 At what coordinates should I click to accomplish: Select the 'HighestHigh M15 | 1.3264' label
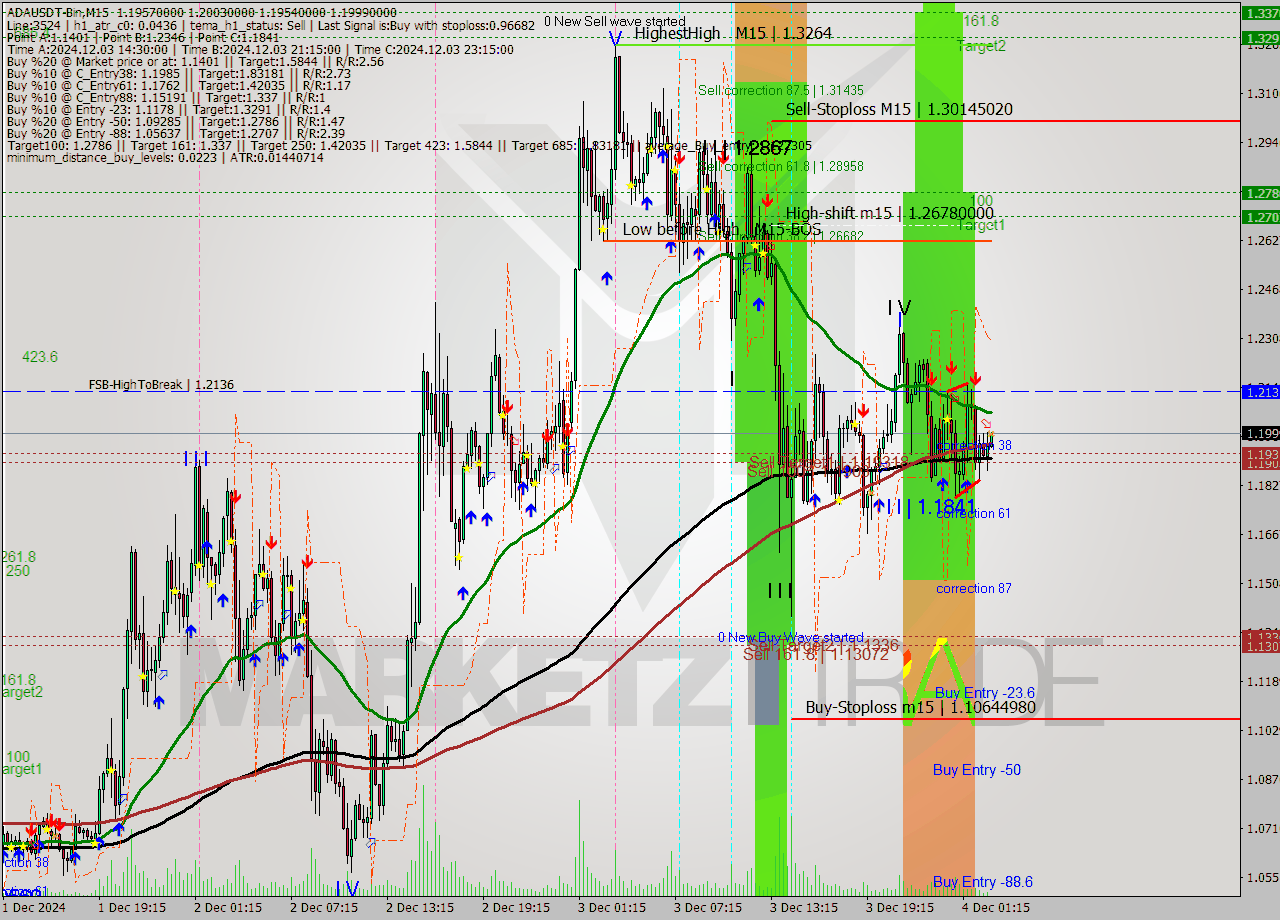733,34
